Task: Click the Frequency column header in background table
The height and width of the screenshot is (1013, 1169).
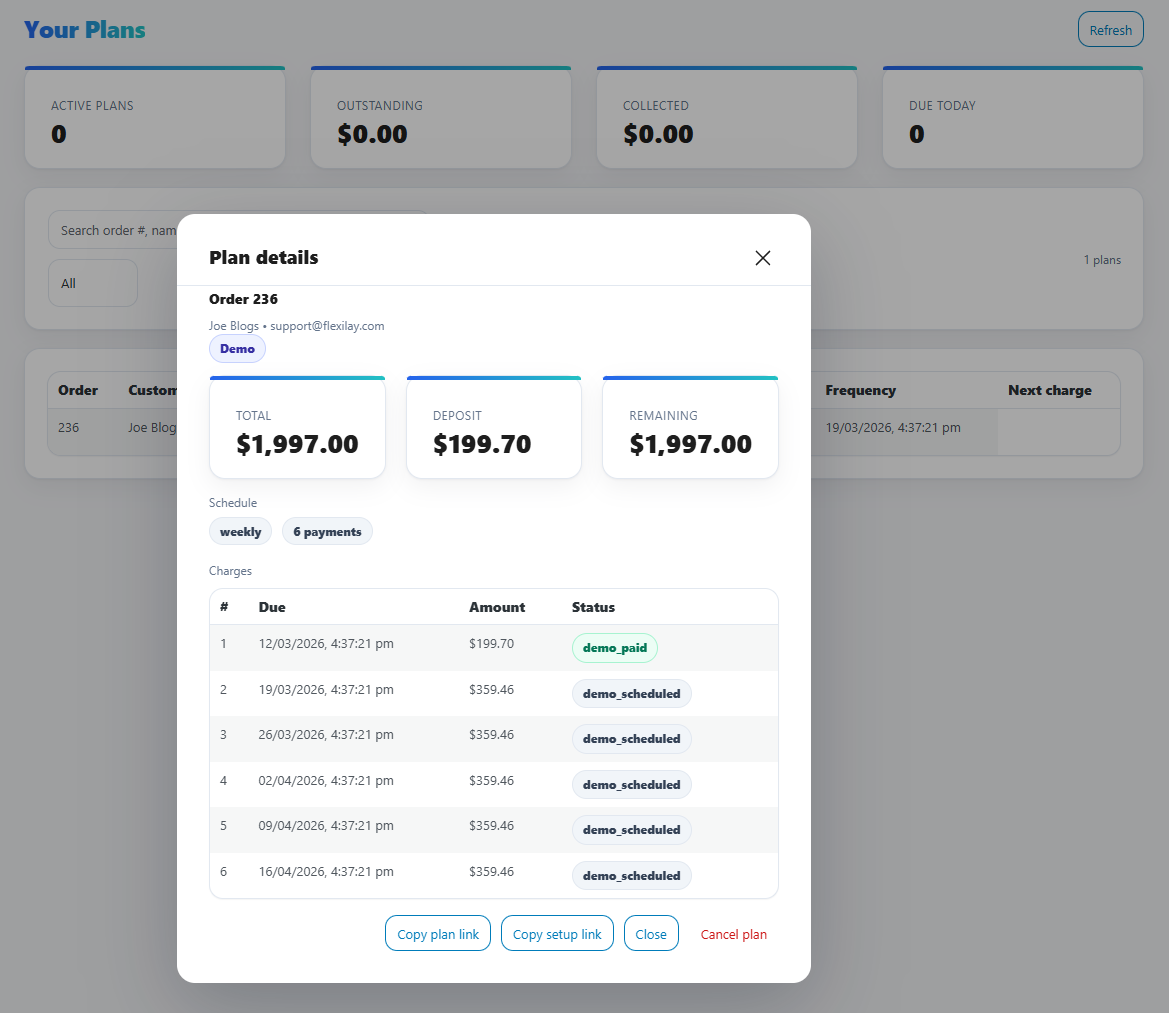Action: tap(860, 390)
